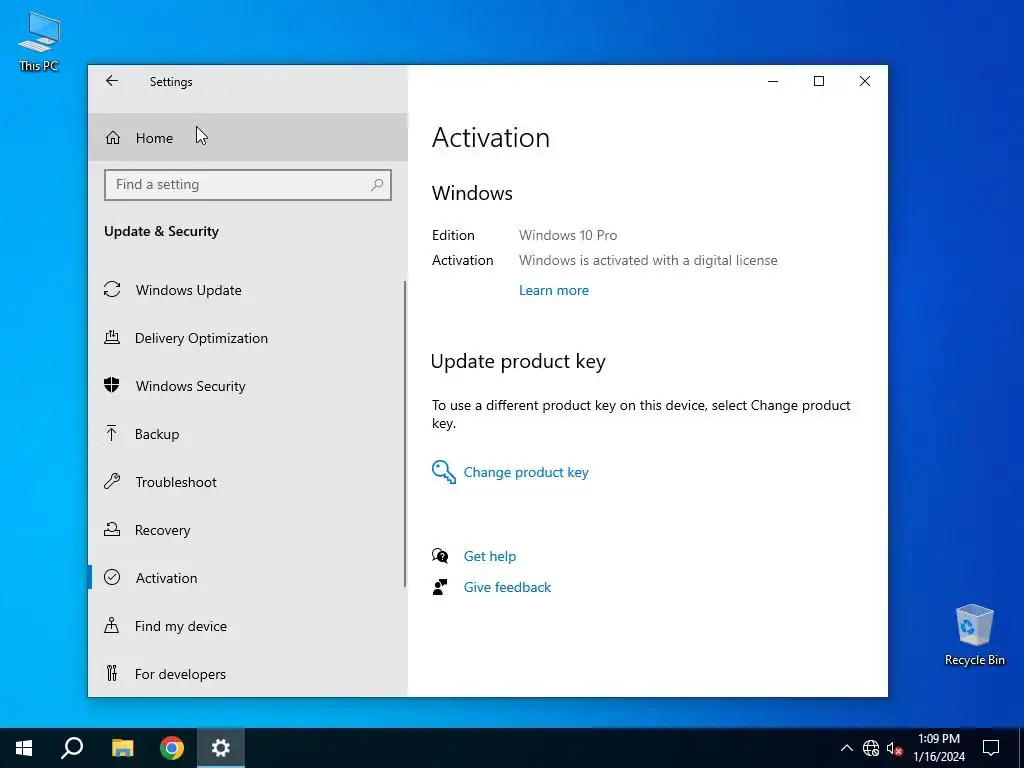Select the This PC desktop icon
The width and height of the screenshot is (1024, 768).
(39, 41)
